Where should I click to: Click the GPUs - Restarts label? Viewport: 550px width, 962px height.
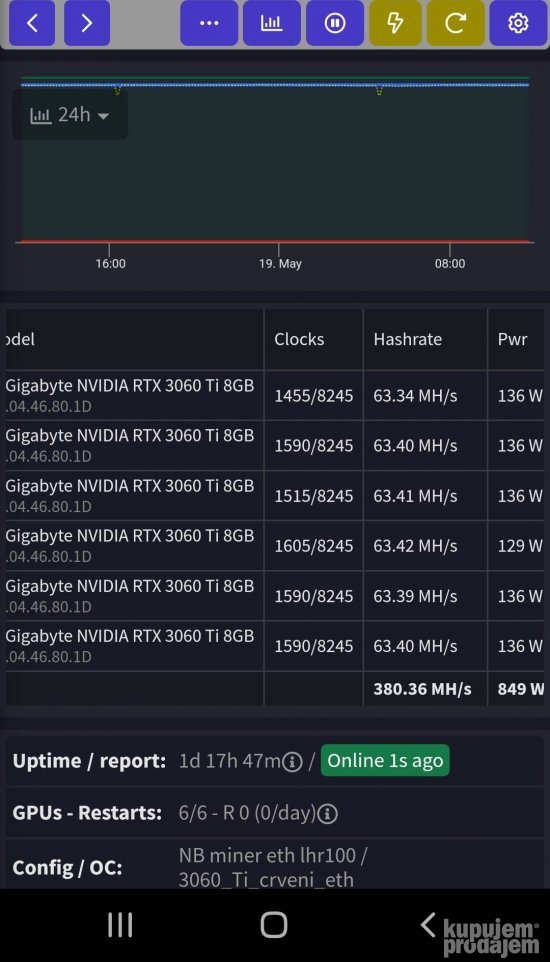pyautogui.click(x=87, y=814)
